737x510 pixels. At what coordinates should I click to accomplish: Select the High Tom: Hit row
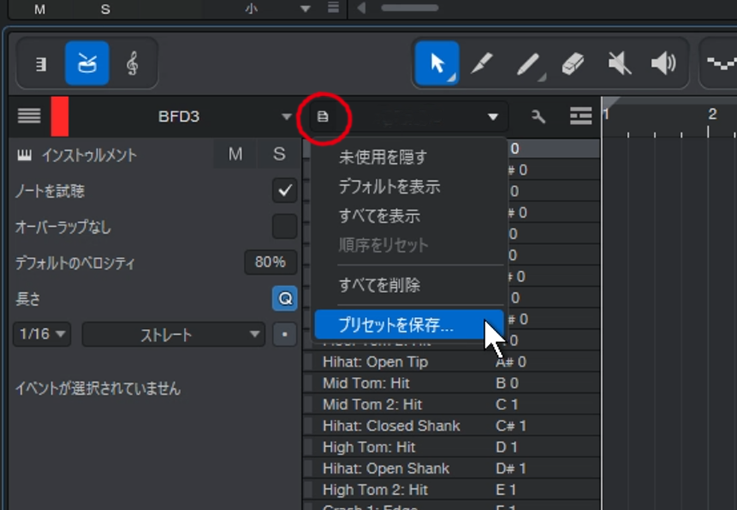tap(451, 447)
